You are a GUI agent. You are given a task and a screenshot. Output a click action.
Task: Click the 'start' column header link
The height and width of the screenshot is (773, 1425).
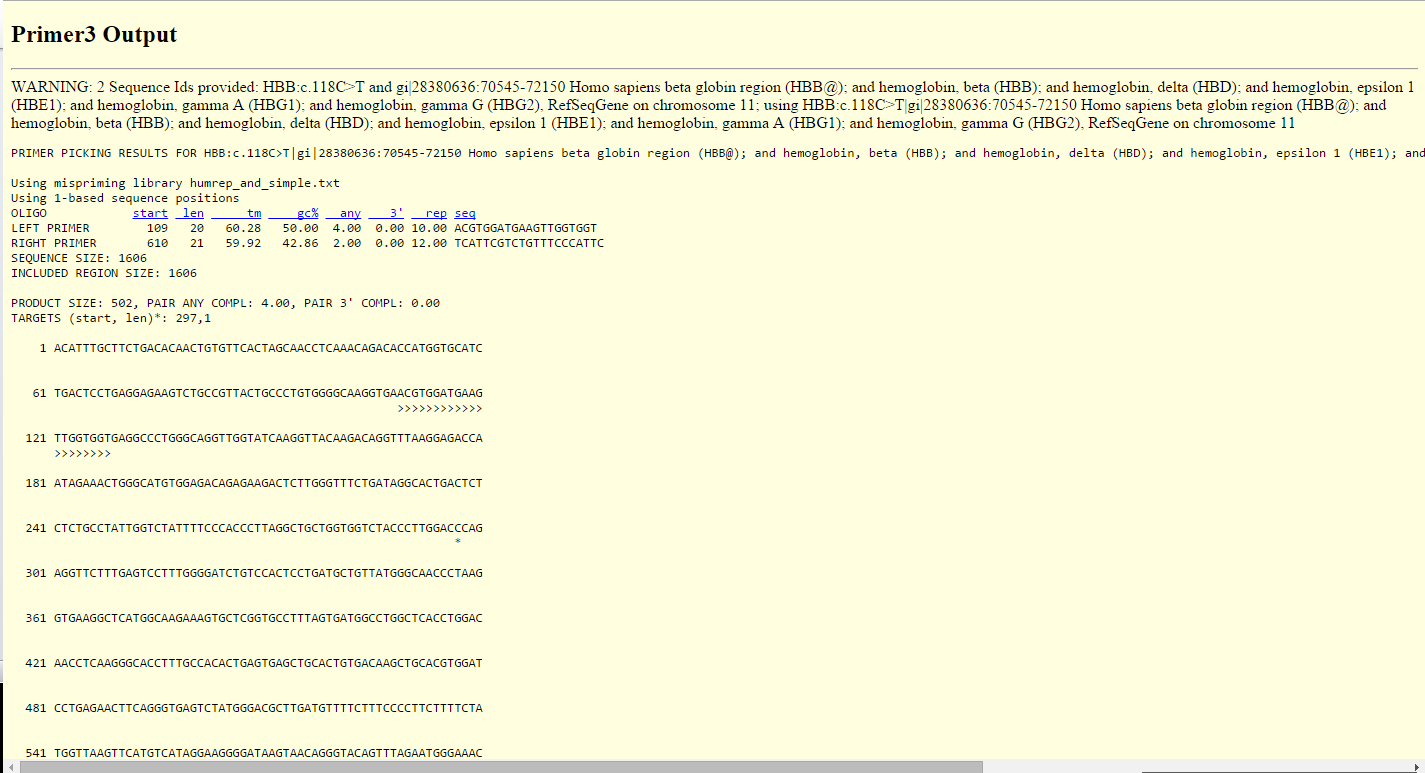coord(150,212)
